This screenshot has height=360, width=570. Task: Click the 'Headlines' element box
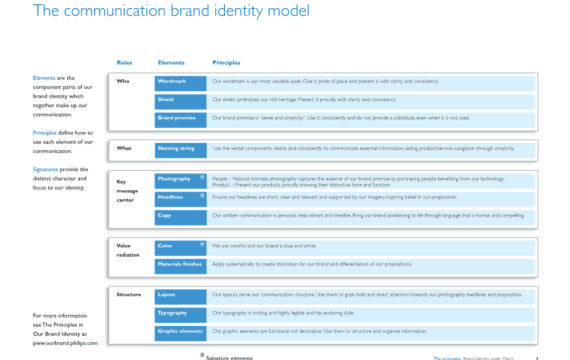pos(181,199)
